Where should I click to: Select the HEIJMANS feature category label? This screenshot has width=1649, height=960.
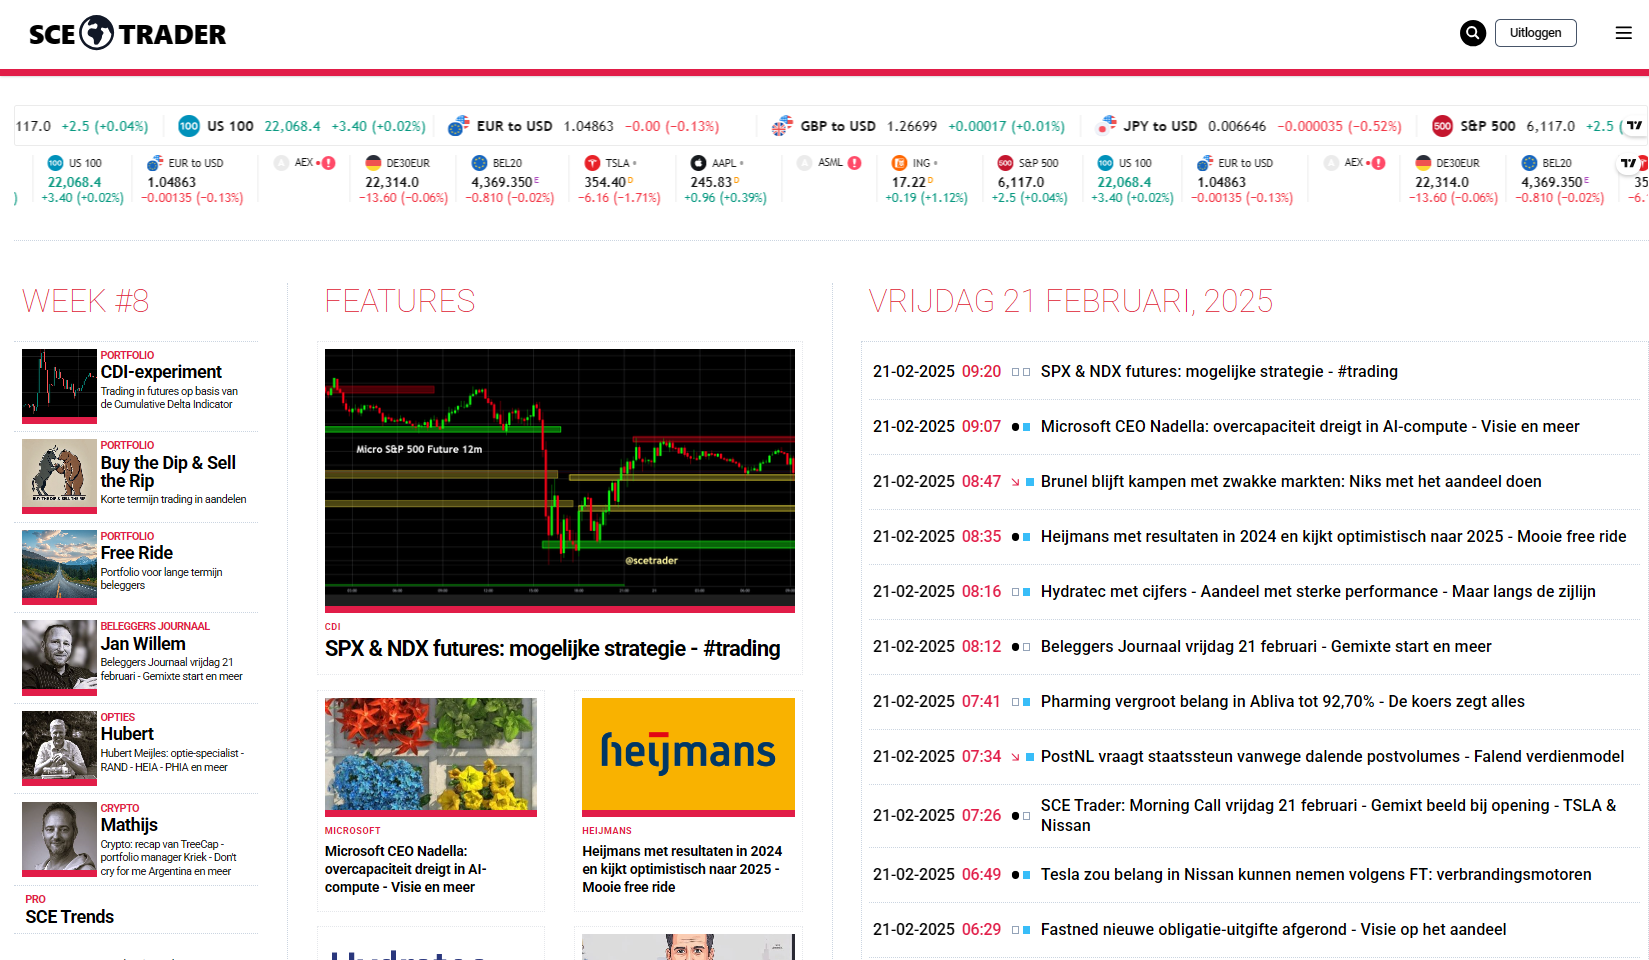[607, 831]
